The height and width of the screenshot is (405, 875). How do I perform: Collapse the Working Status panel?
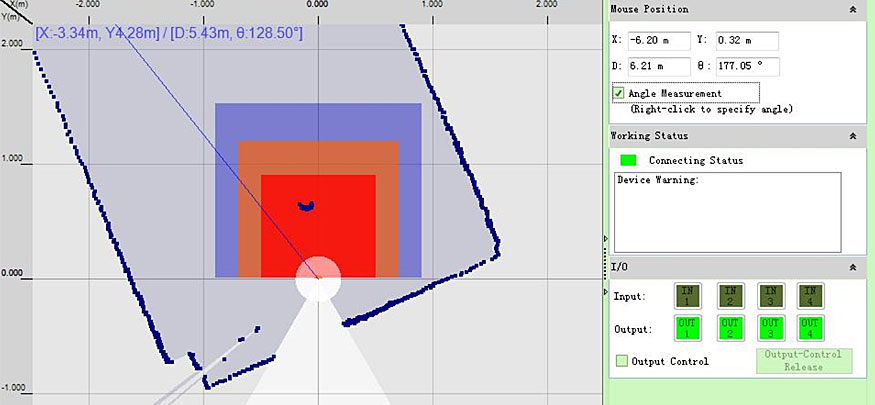click(851, 135)
